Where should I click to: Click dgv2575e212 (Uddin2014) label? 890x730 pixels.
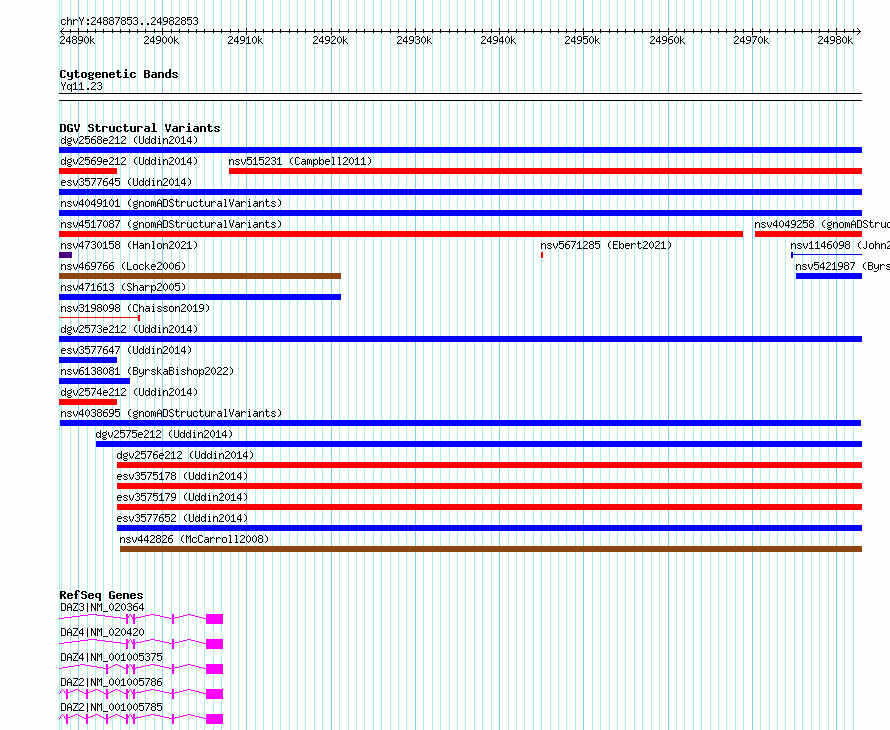165,434
